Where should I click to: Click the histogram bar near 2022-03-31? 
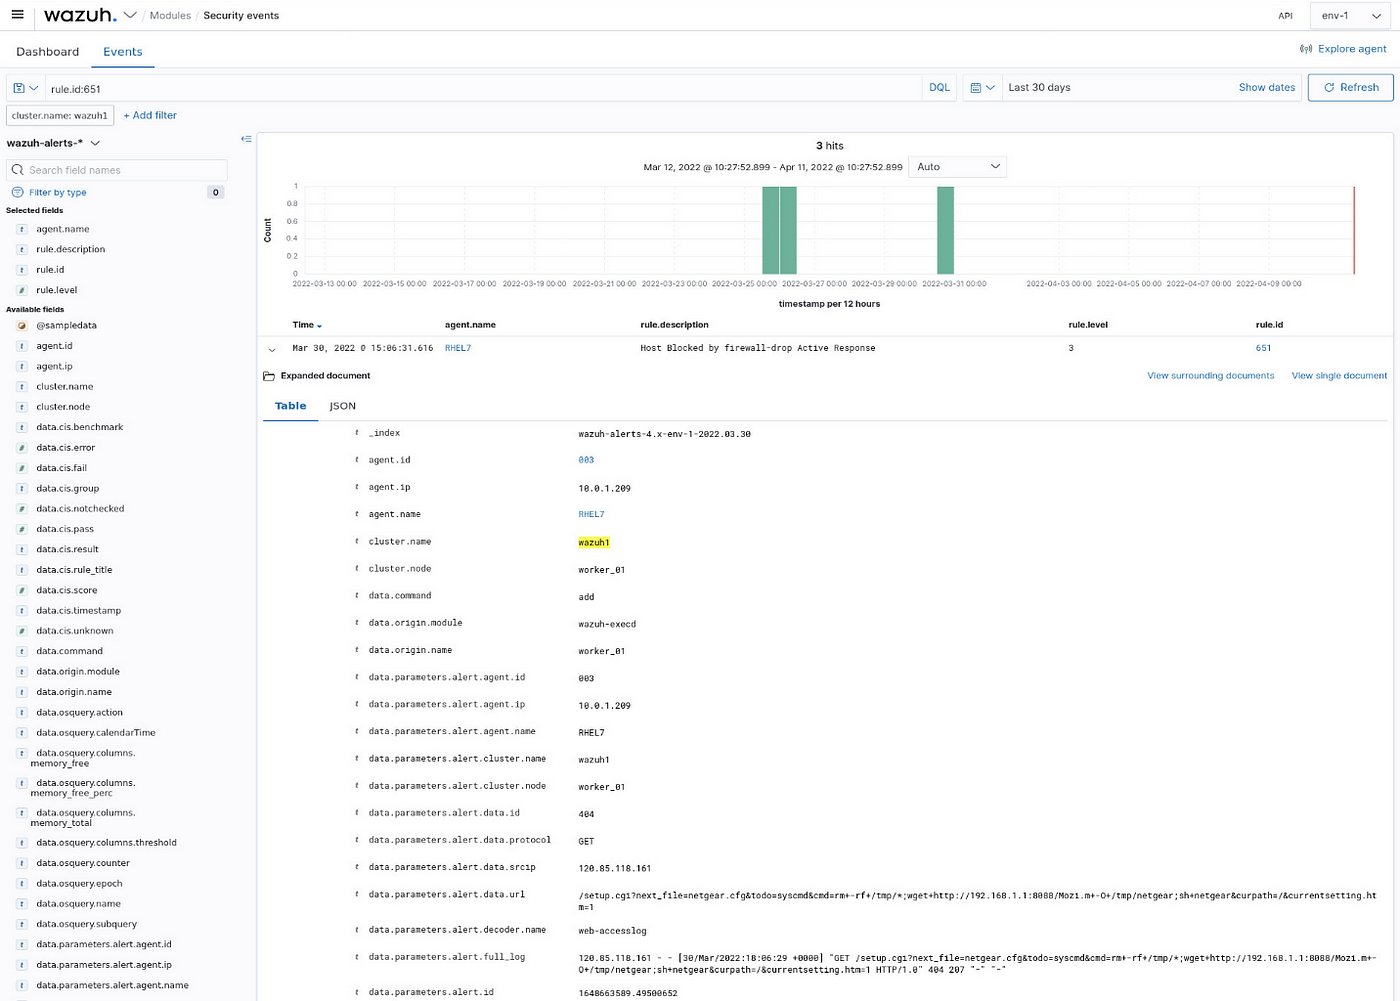point(945,230)
